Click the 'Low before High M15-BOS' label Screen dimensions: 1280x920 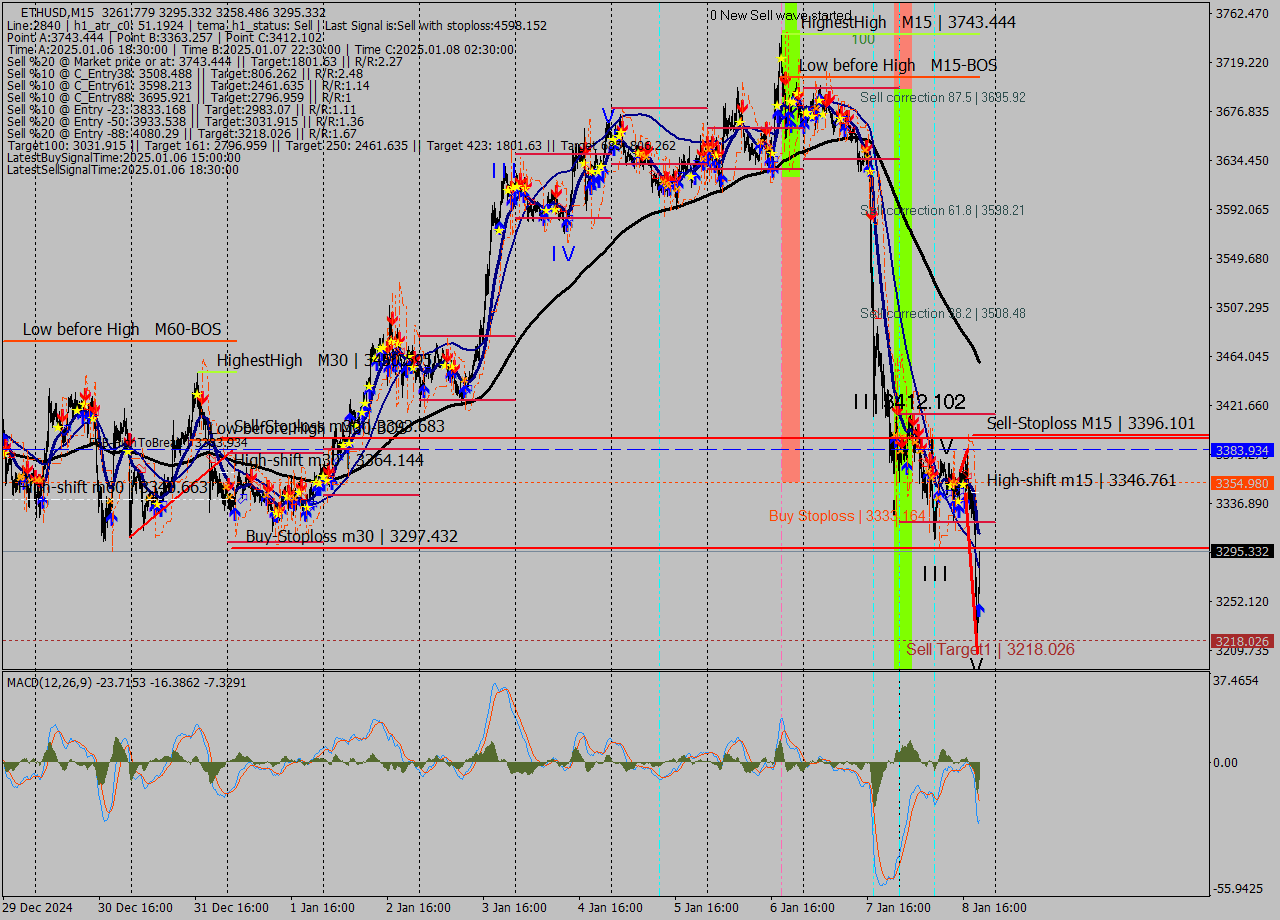pos(898,65)
